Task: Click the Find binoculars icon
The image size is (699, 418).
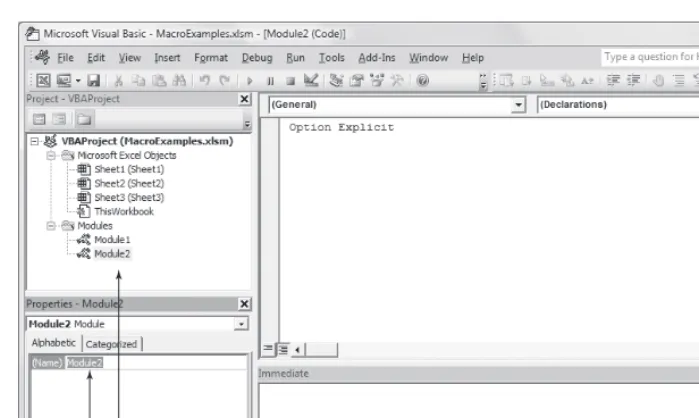Action: [179, 81]
